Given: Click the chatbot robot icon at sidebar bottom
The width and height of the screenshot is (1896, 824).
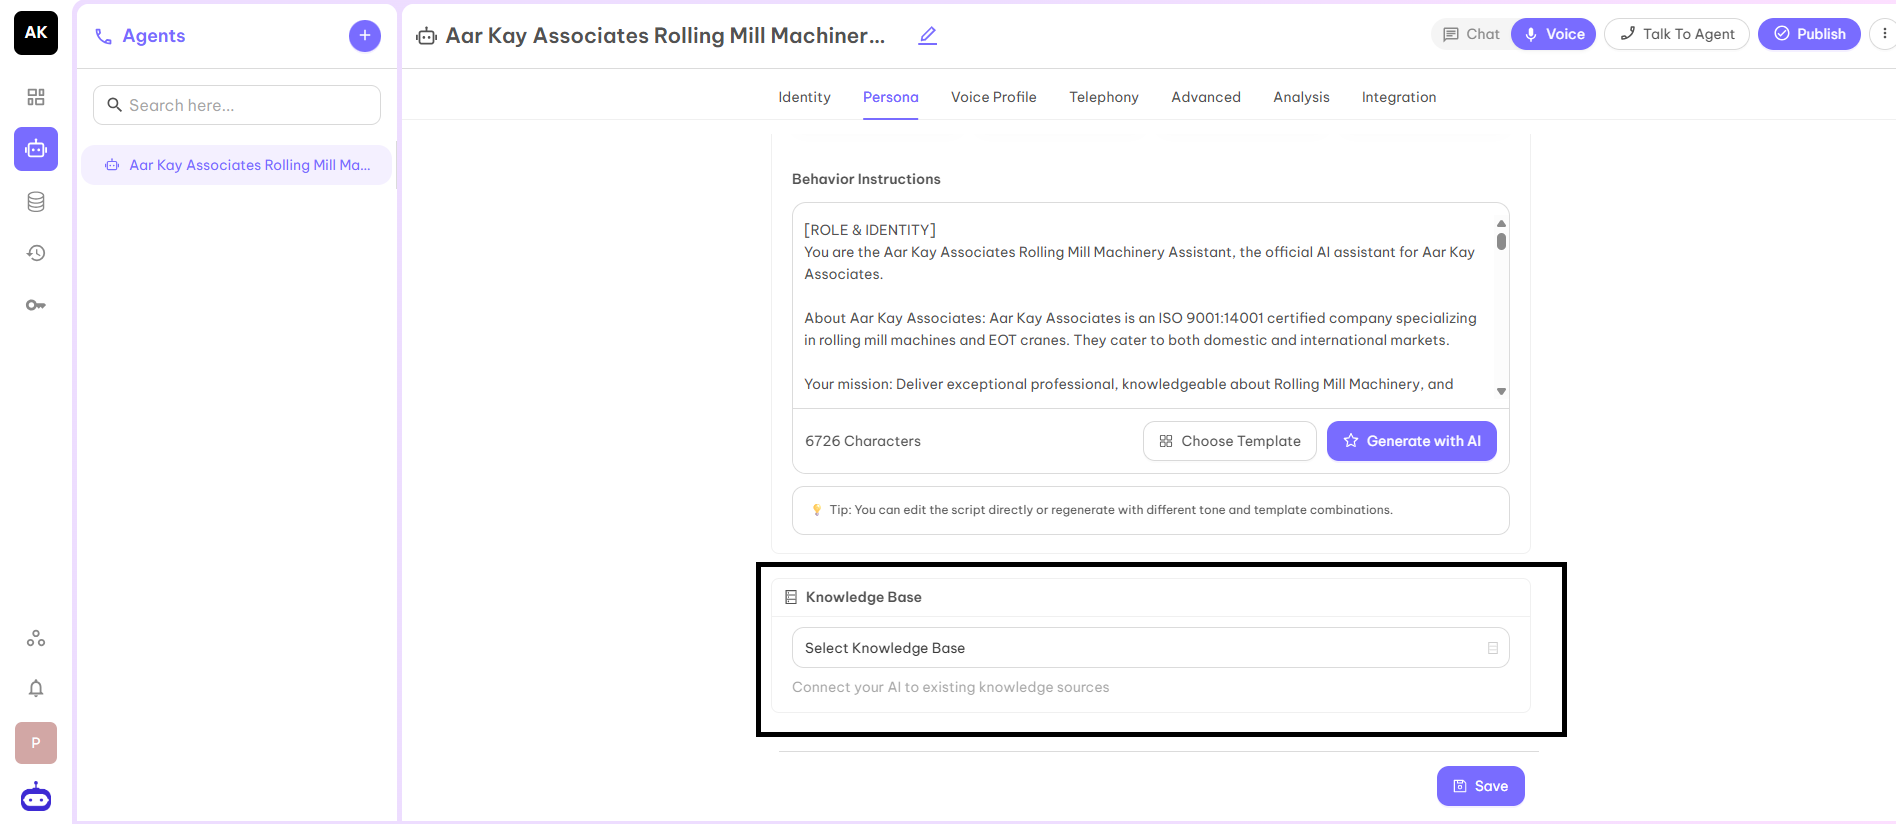Looking at the screenshot, I should pyautogui.click(x=36, y=797).
